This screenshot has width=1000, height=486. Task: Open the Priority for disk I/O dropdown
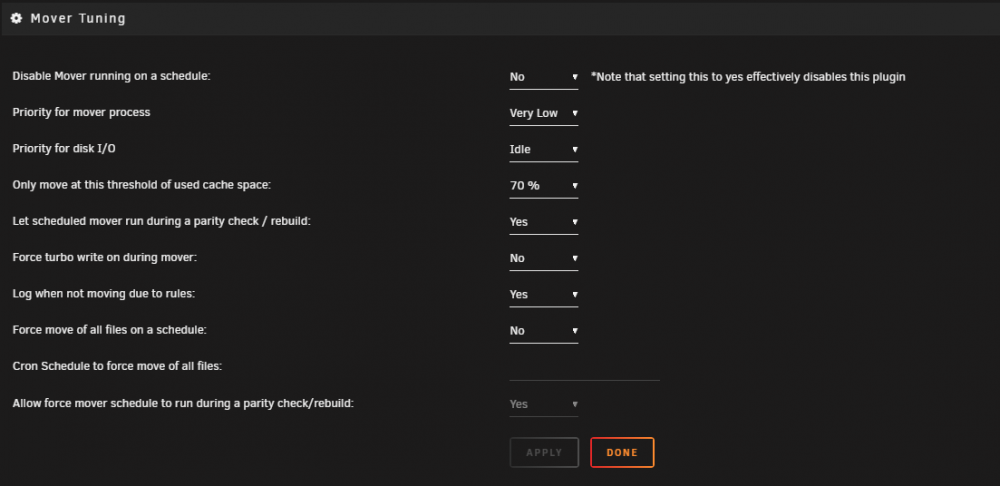pyautogui.click(x=543, y=150)
